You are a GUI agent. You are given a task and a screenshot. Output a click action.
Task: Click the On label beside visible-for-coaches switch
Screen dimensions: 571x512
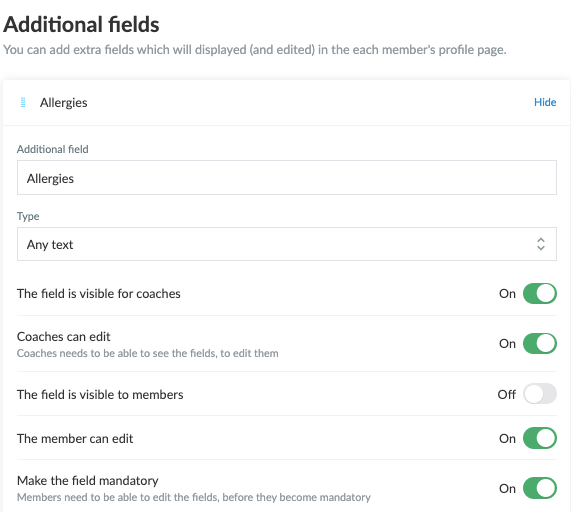click(x=507, y=294)
